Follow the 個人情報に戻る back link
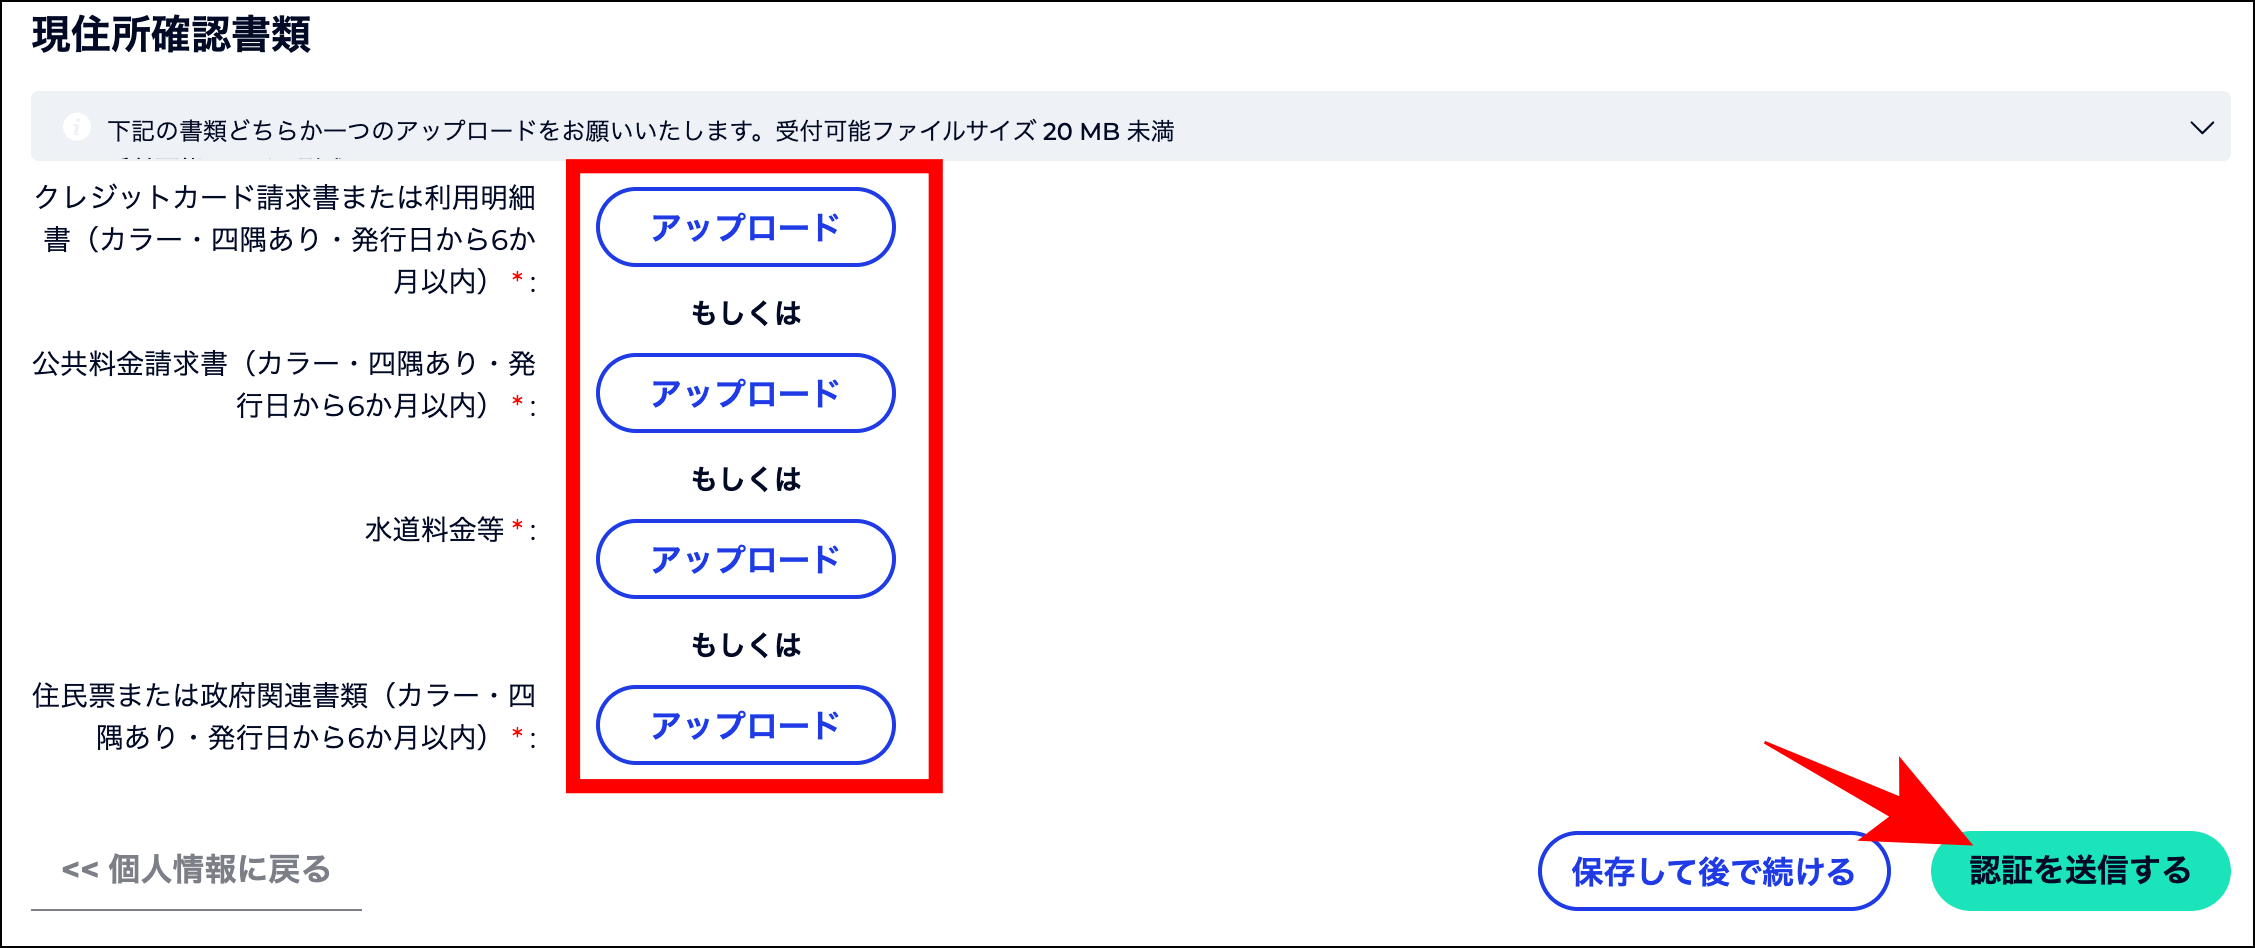 (198, 870)
